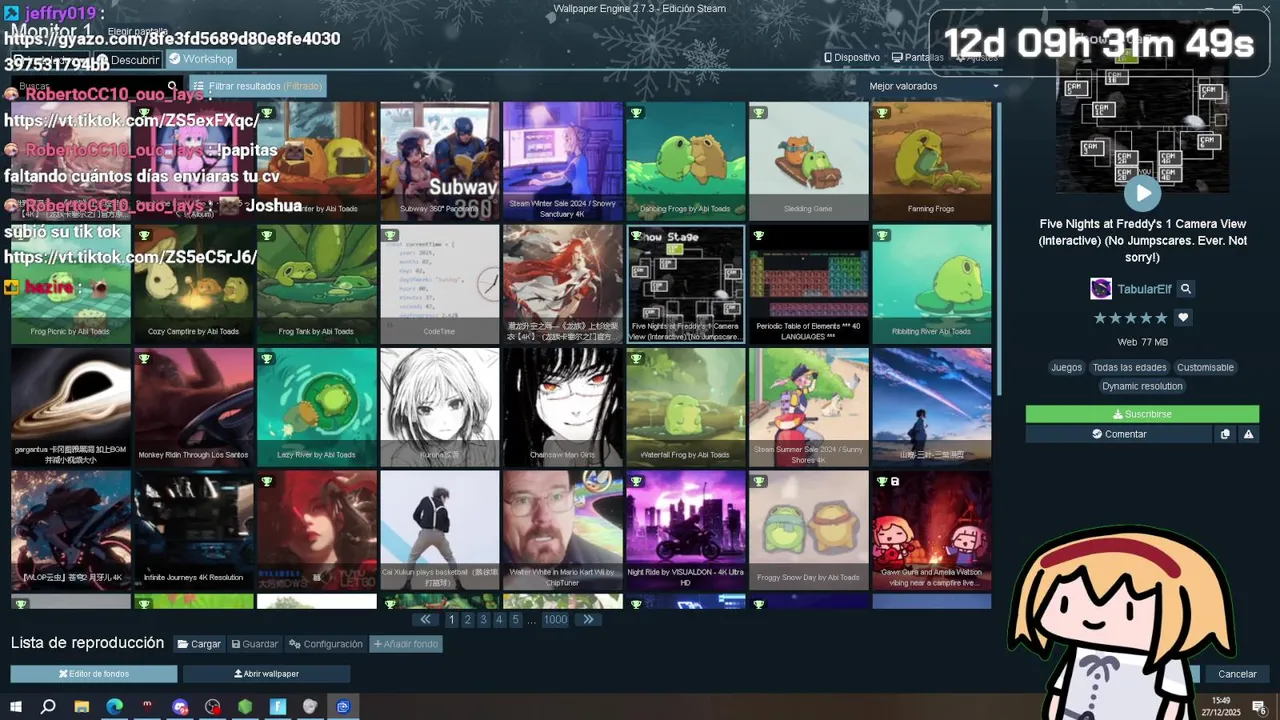Image resolution: width=1280 pixels, height=720 pixels.
Task: Select Monkey Ridin Through Los Santos thumbnail
Action: click(x=193, y=407)
